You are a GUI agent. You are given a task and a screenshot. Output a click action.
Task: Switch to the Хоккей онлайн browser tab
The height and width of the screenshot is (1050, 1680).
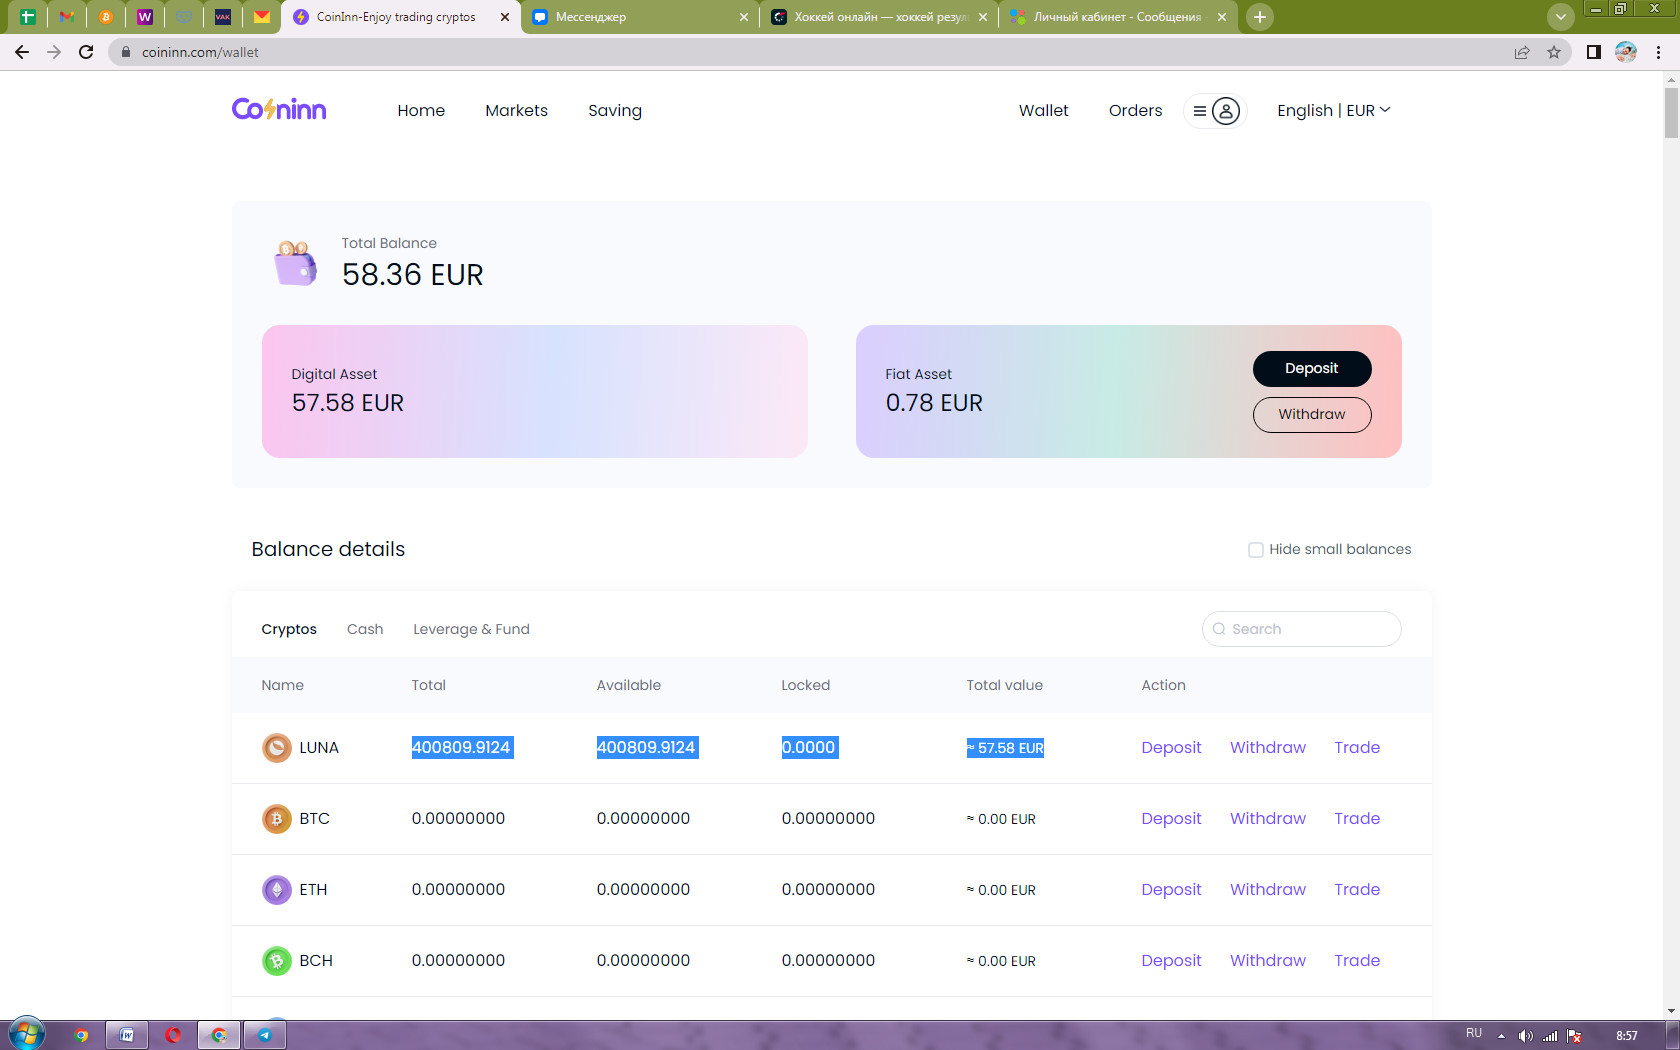pyautogui.click(x=880, y=17)
